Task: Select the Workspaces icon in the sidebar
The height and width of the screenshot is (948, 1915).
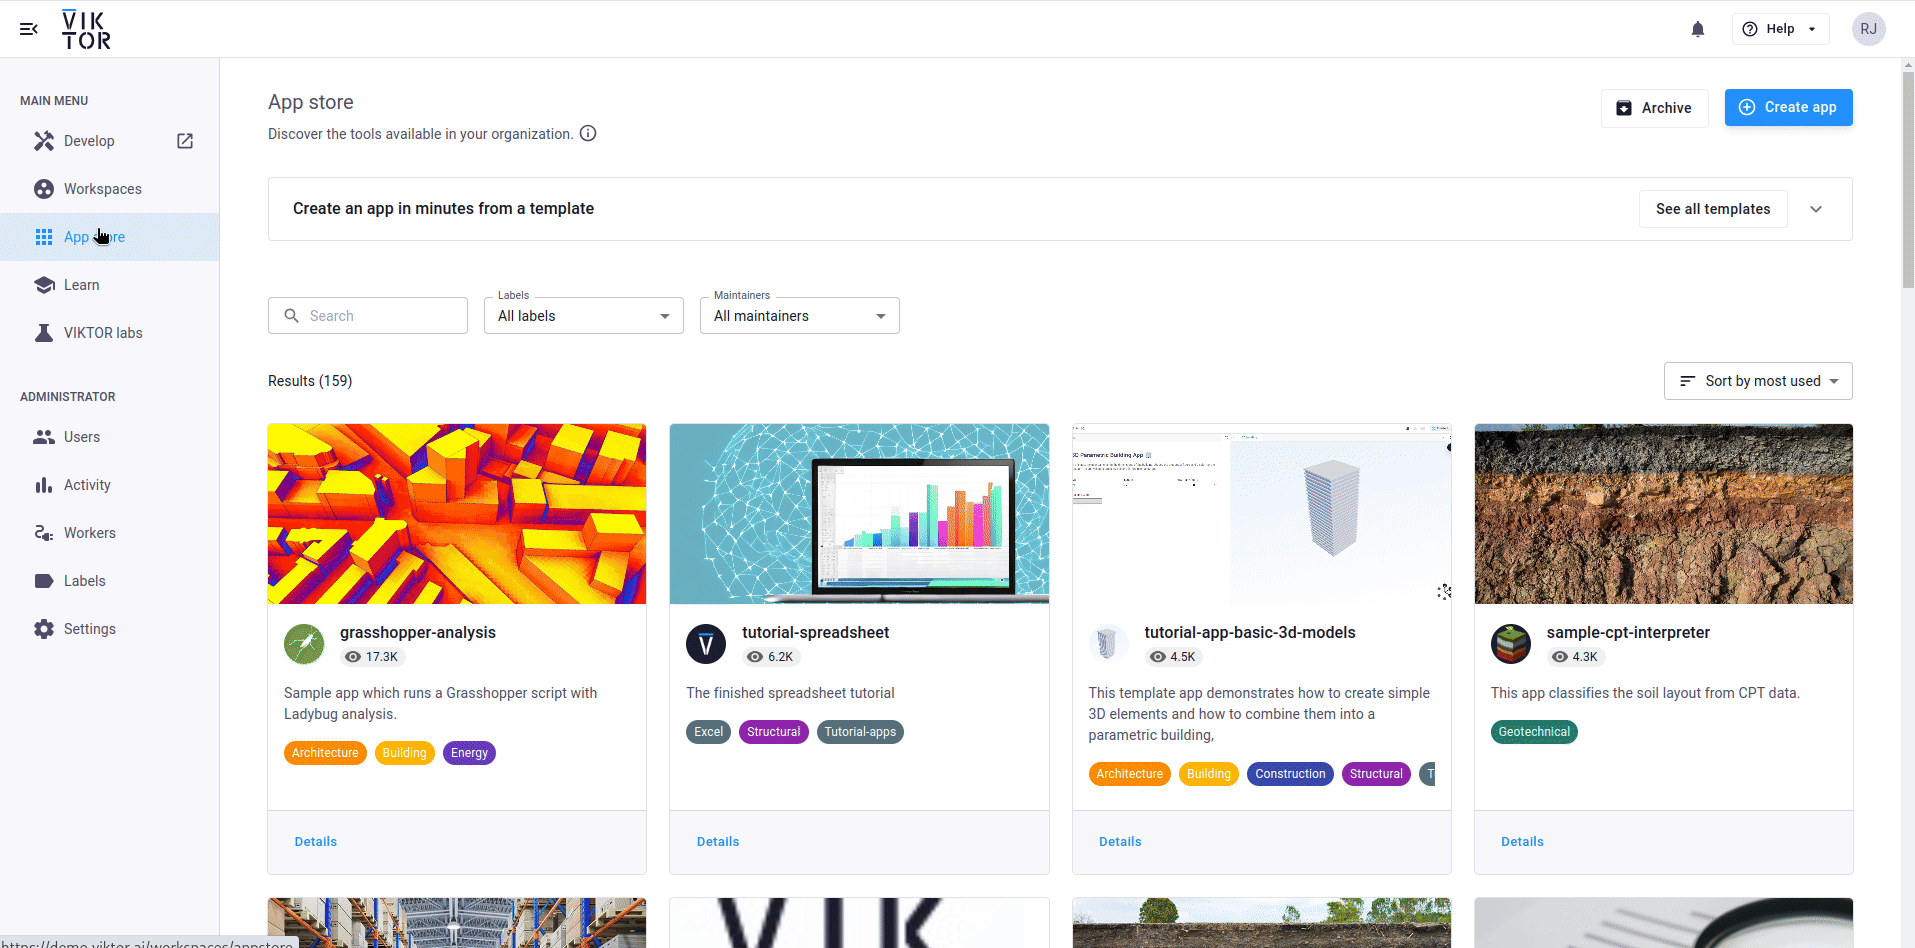Action: pos(44,188)
